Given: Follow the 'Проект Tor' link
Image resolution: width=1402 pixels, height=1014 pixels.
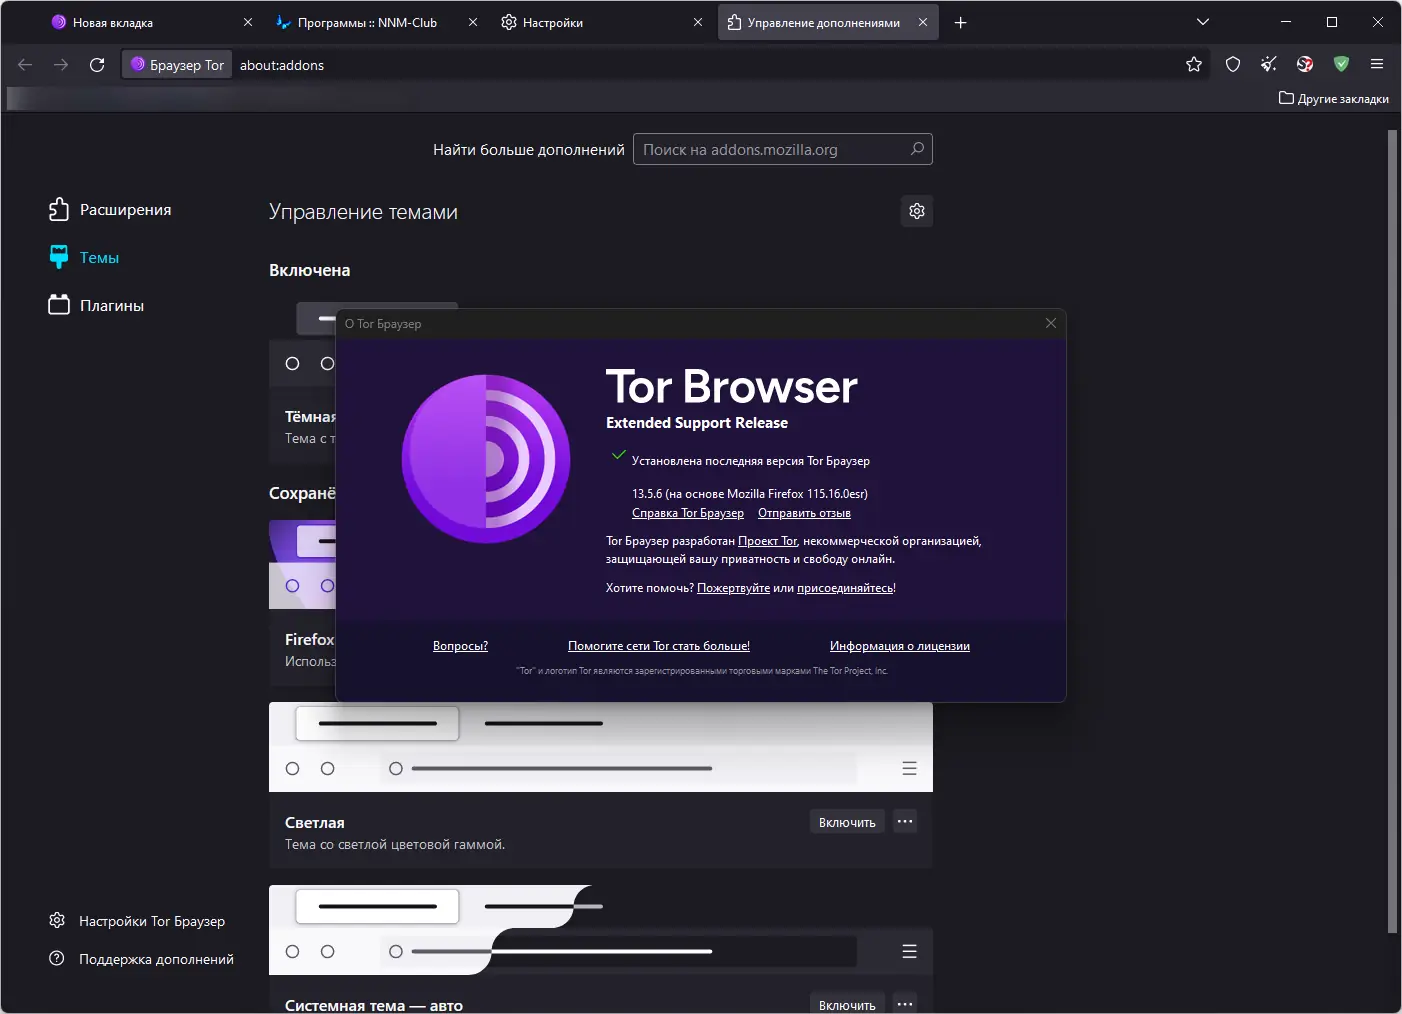Looking at the screenshot, I should coord(768,541).
